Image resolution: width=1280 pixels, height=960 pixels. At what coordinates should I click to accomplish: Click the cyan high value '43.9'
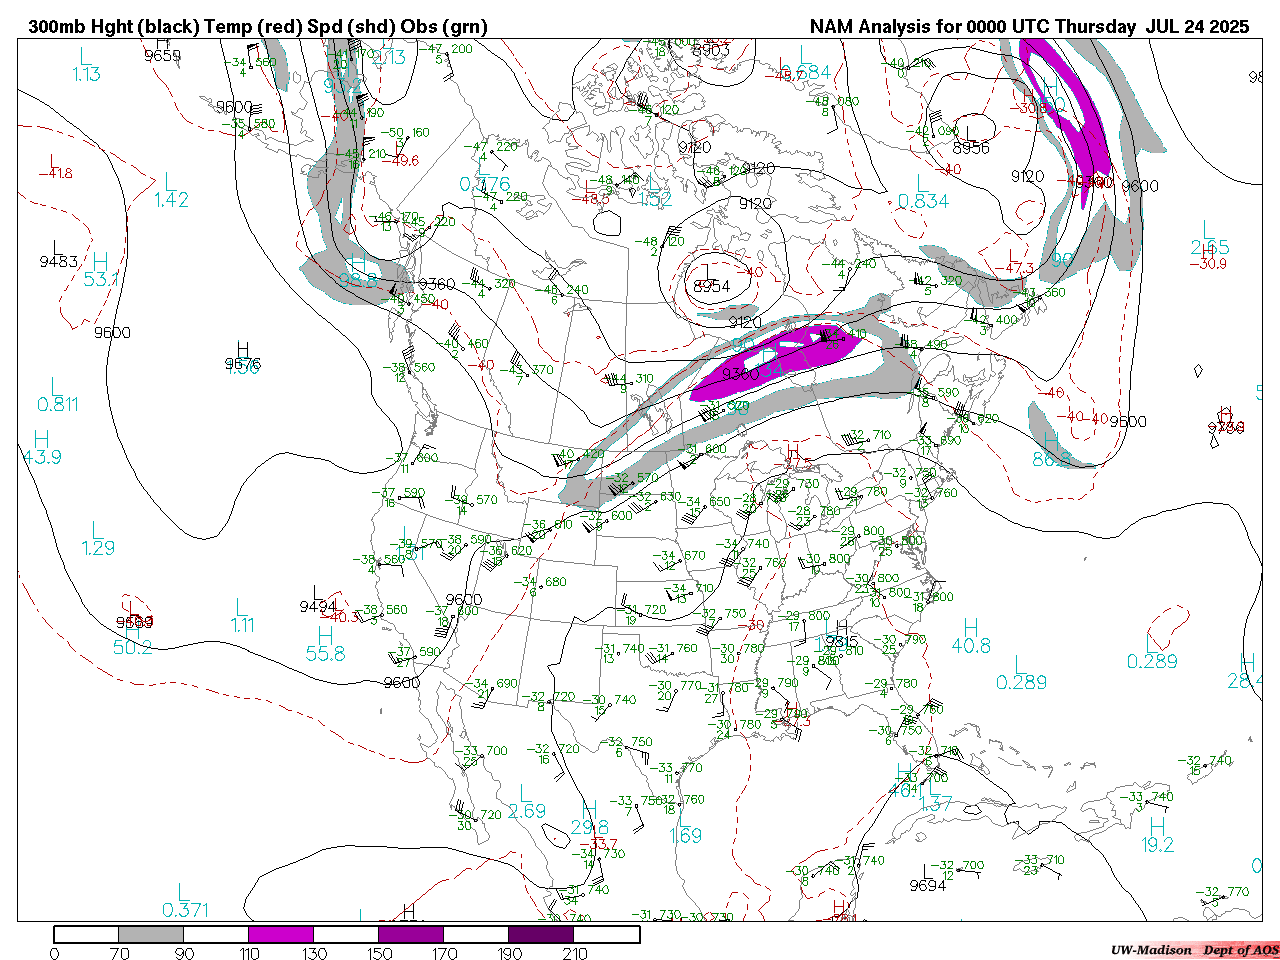pyautogui.click(x=42, y=457)
